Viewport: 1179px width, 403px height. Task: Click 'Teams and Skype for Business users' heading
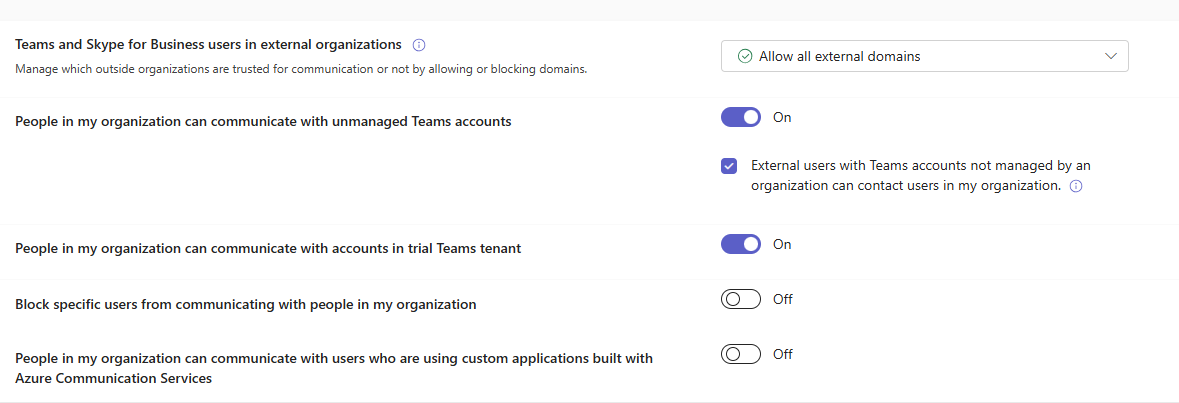pyautogui.click(x=208, y=44)
